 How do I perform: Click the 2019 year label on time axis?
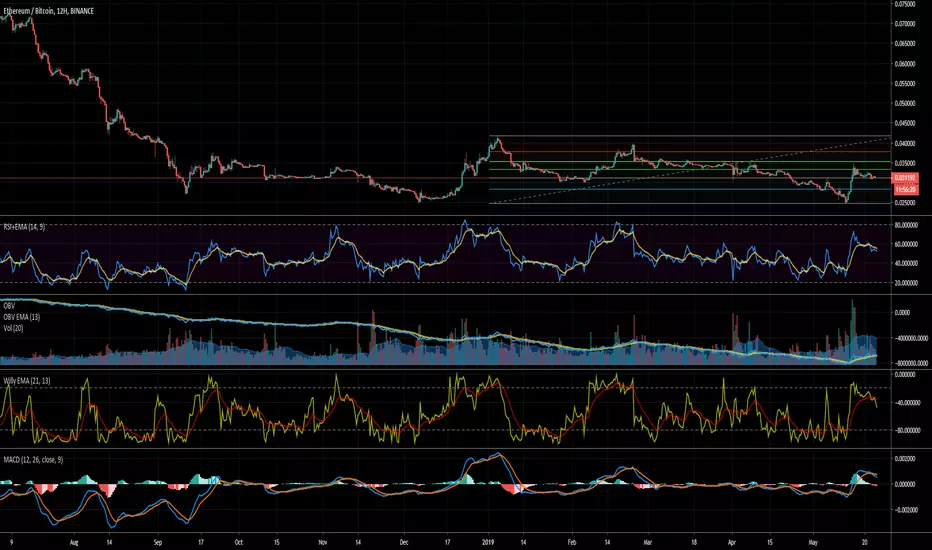[x=489, y=542]
